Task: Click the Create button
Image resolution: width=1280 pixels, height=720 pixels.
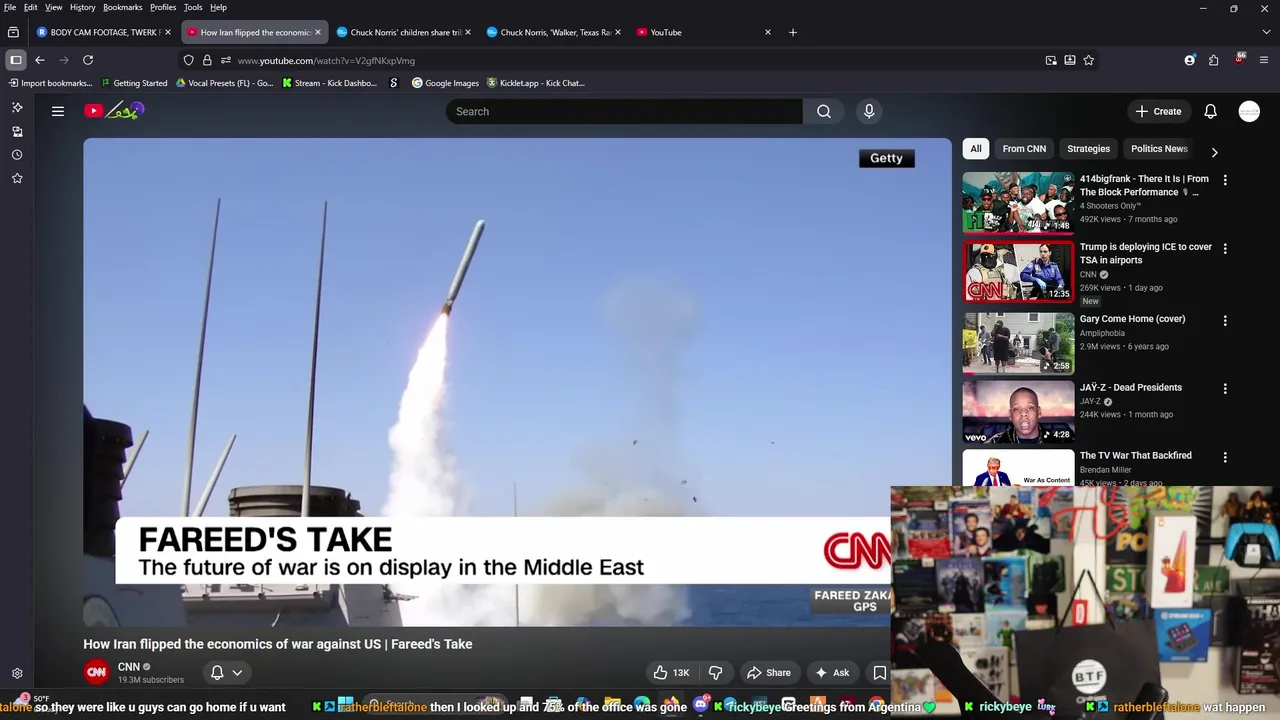Action: tap(1159, 111)
